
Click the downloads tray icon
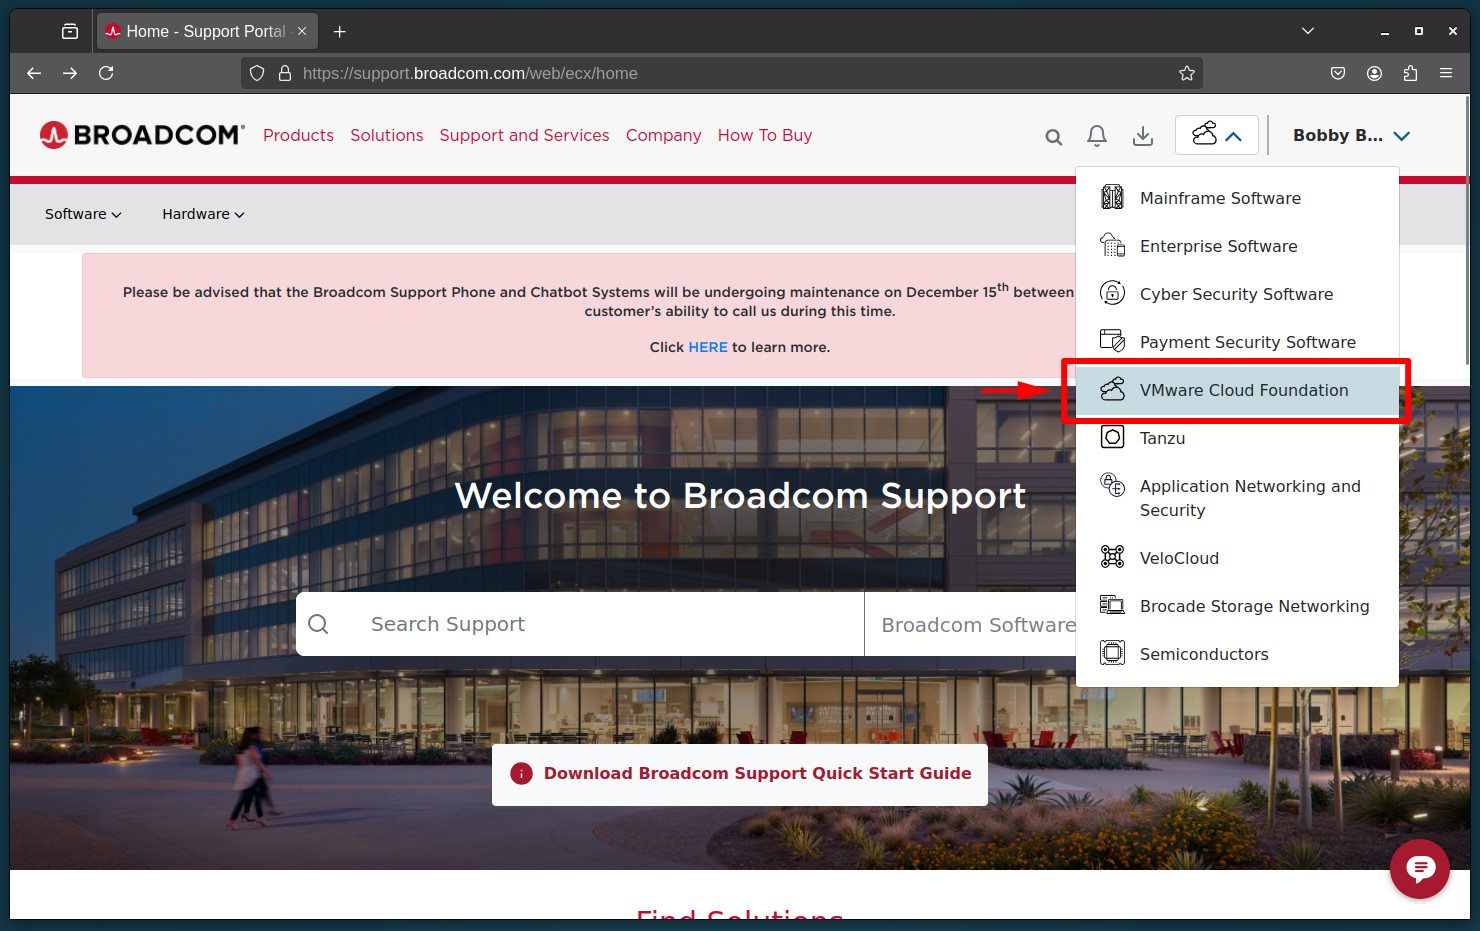pyautogui.click(x=1143, y=136)
